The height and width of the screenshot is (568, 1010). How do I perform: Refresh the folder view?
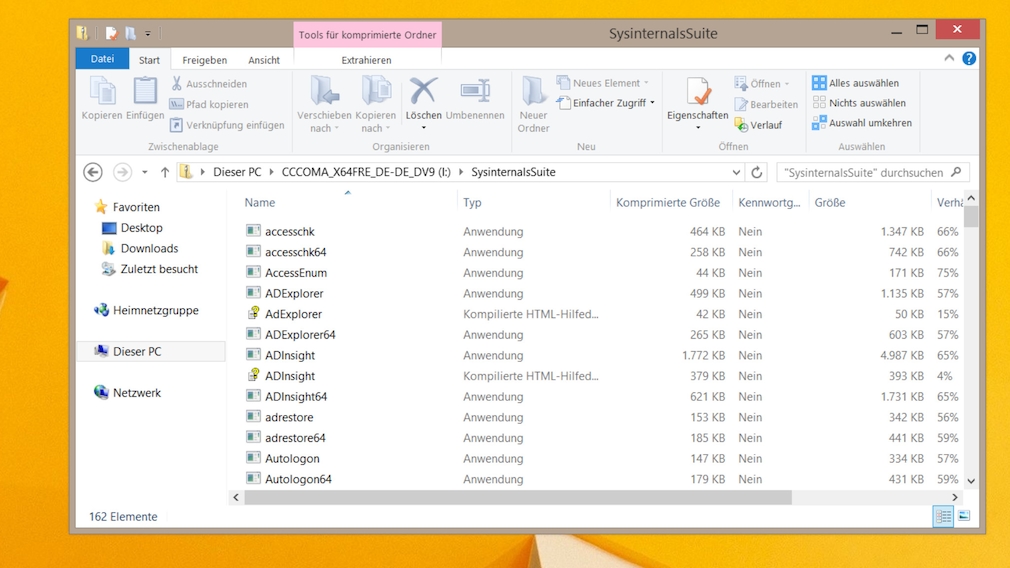point(757,172)
